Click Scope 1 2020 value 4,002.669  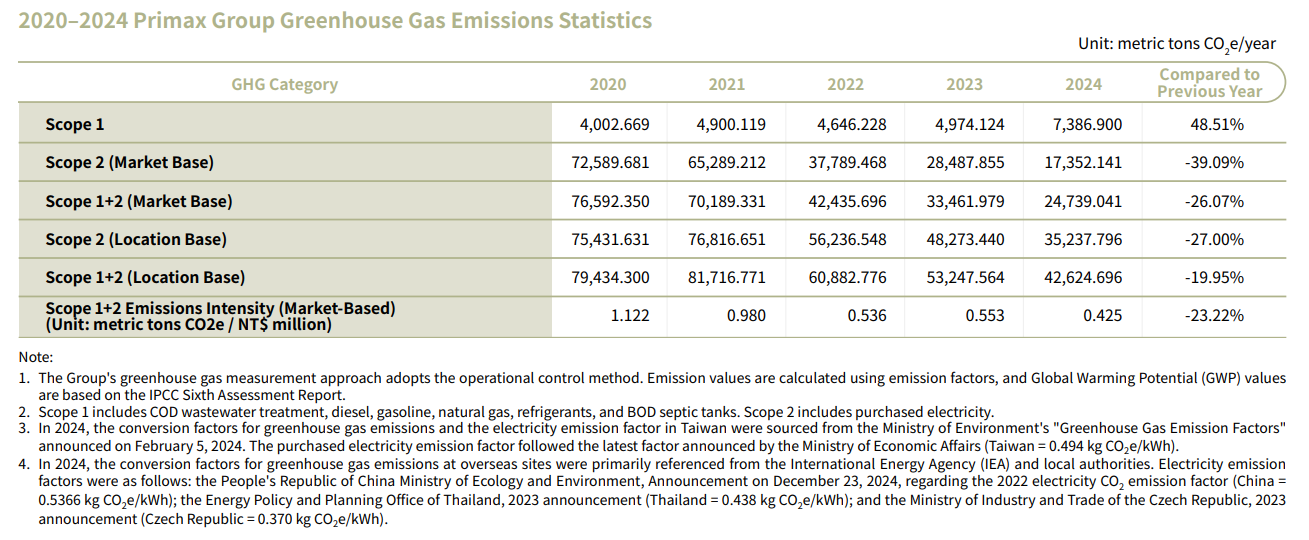point(615,125)
